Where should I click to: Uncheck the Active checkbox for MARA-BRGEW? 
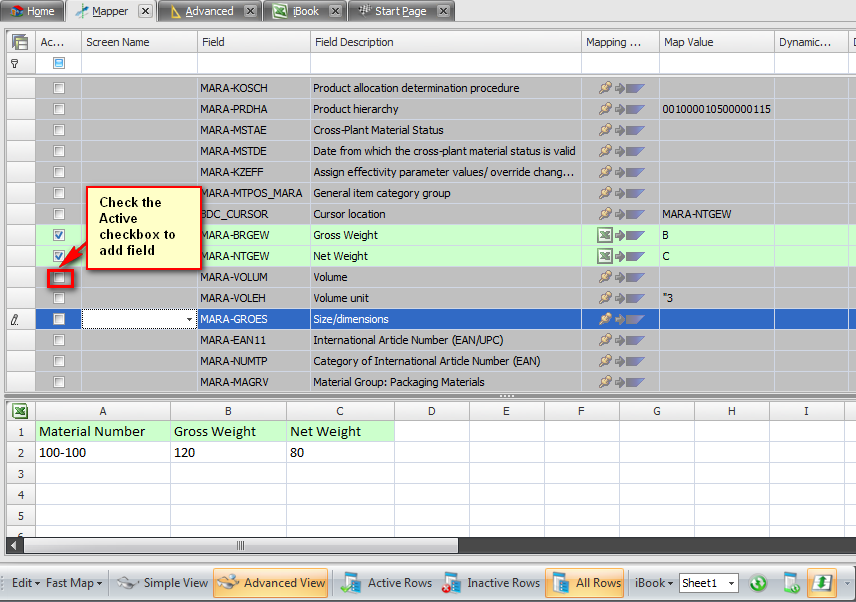[x=58, y=235]
